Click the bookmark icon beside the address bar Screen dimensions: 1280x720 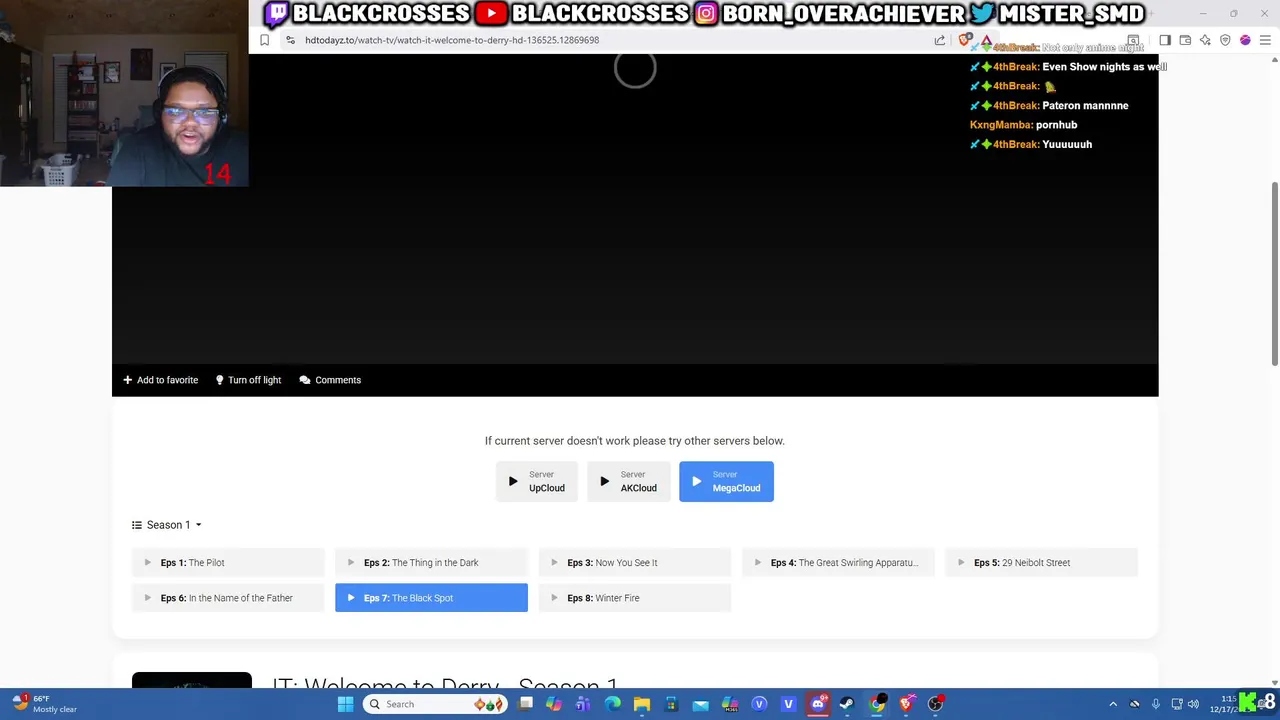click(264, 40)
